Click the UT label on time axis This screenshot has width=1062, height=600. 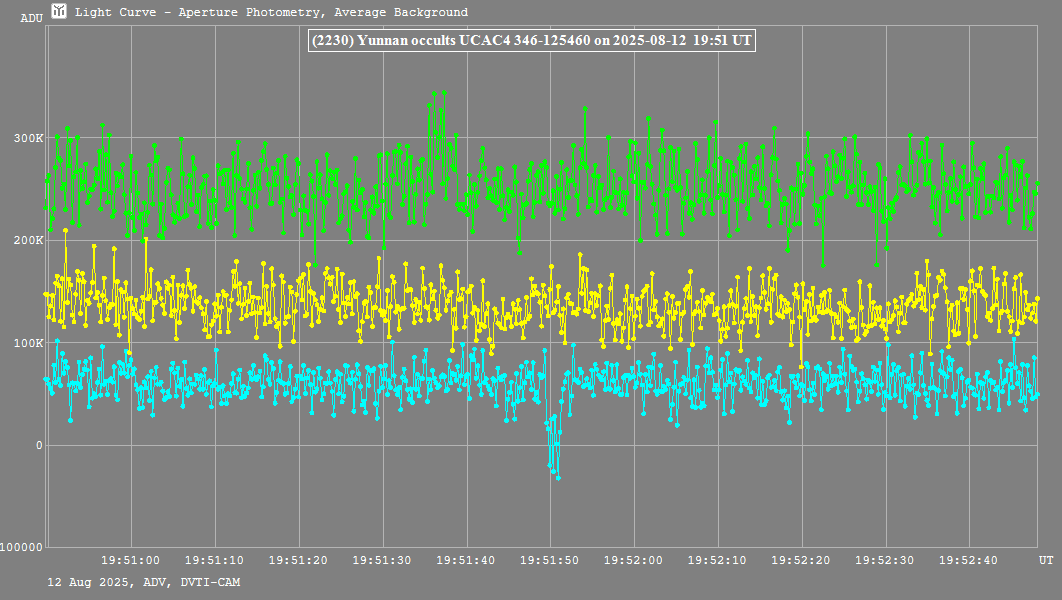pyautogui.click(x=1045, y=560)
